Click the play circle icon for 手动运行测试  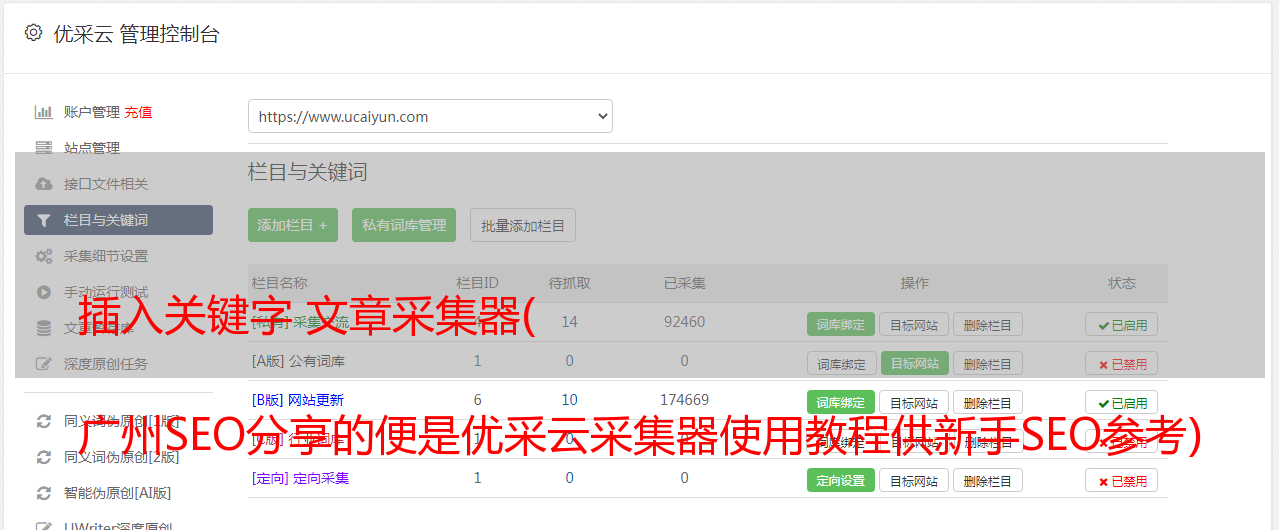point(44,292)
